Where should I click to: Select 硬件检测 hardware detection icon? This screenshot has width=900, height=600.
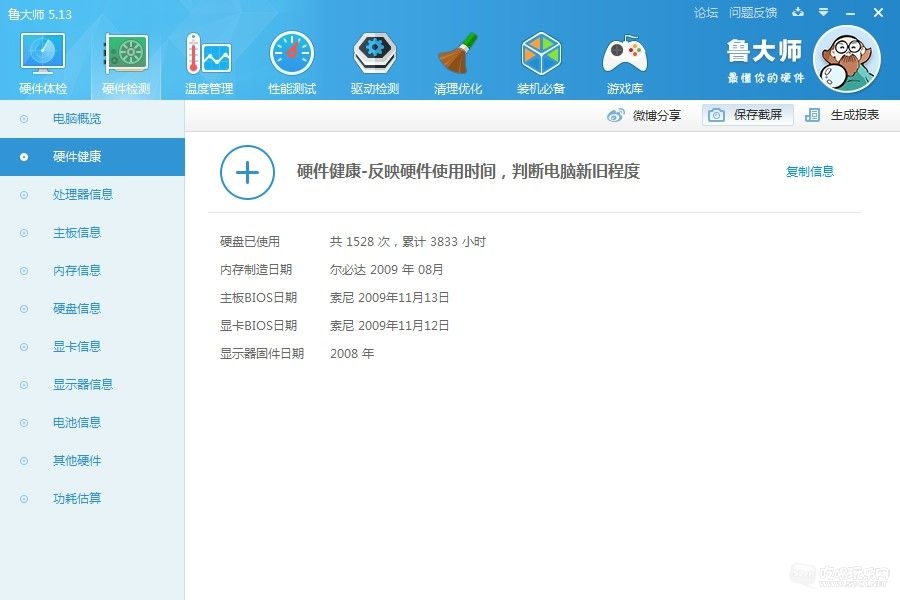click(126, 54)
